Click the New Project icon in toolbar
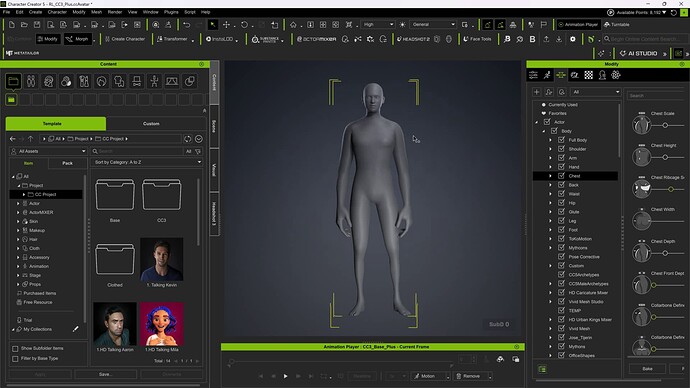The height and width of the screenshot is (388, 690). [11, 25]
